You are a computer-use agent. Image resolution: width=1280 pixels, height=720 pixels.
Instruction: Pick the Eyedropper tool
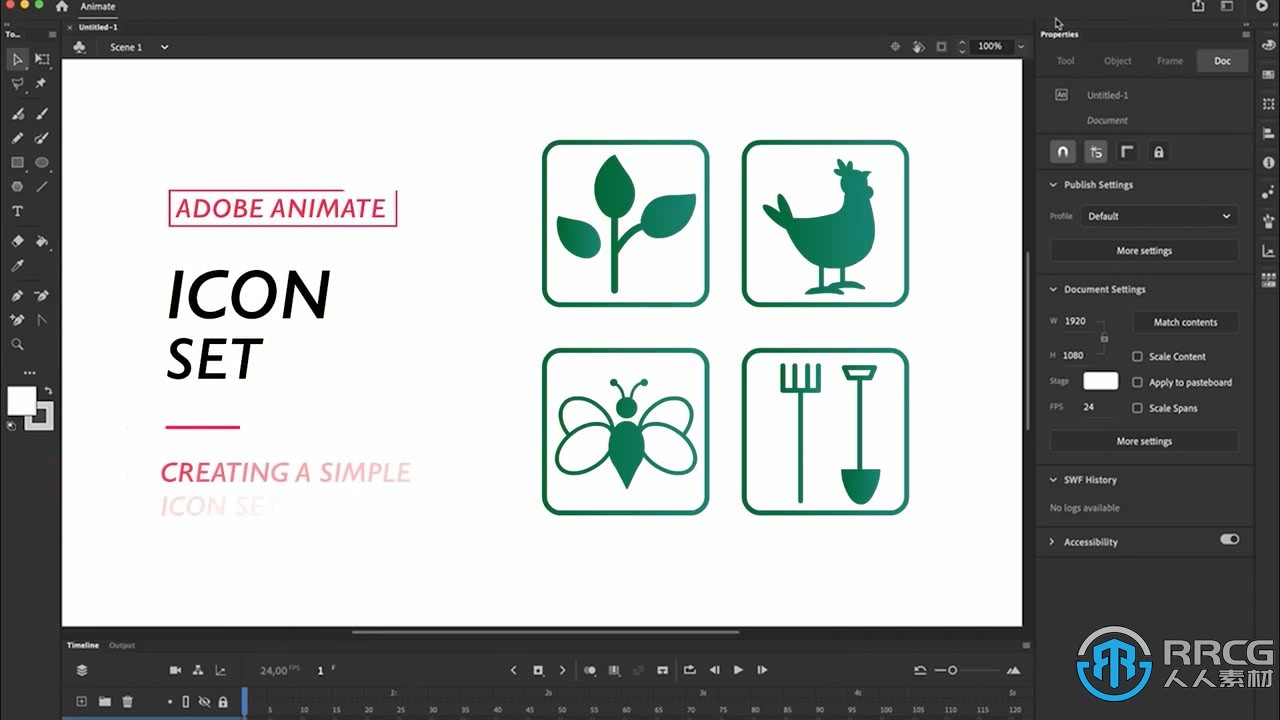tap(18, 265)
